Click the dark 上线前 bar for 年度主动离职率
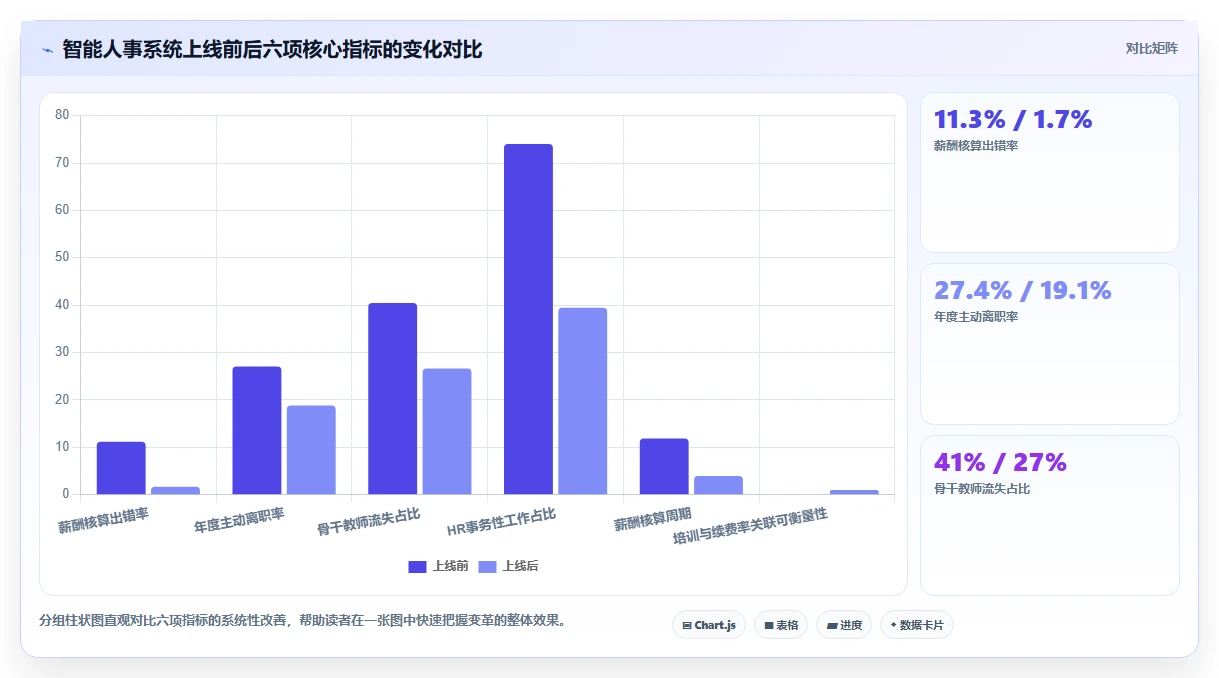The image size is (1219, 678). (257, 430)
